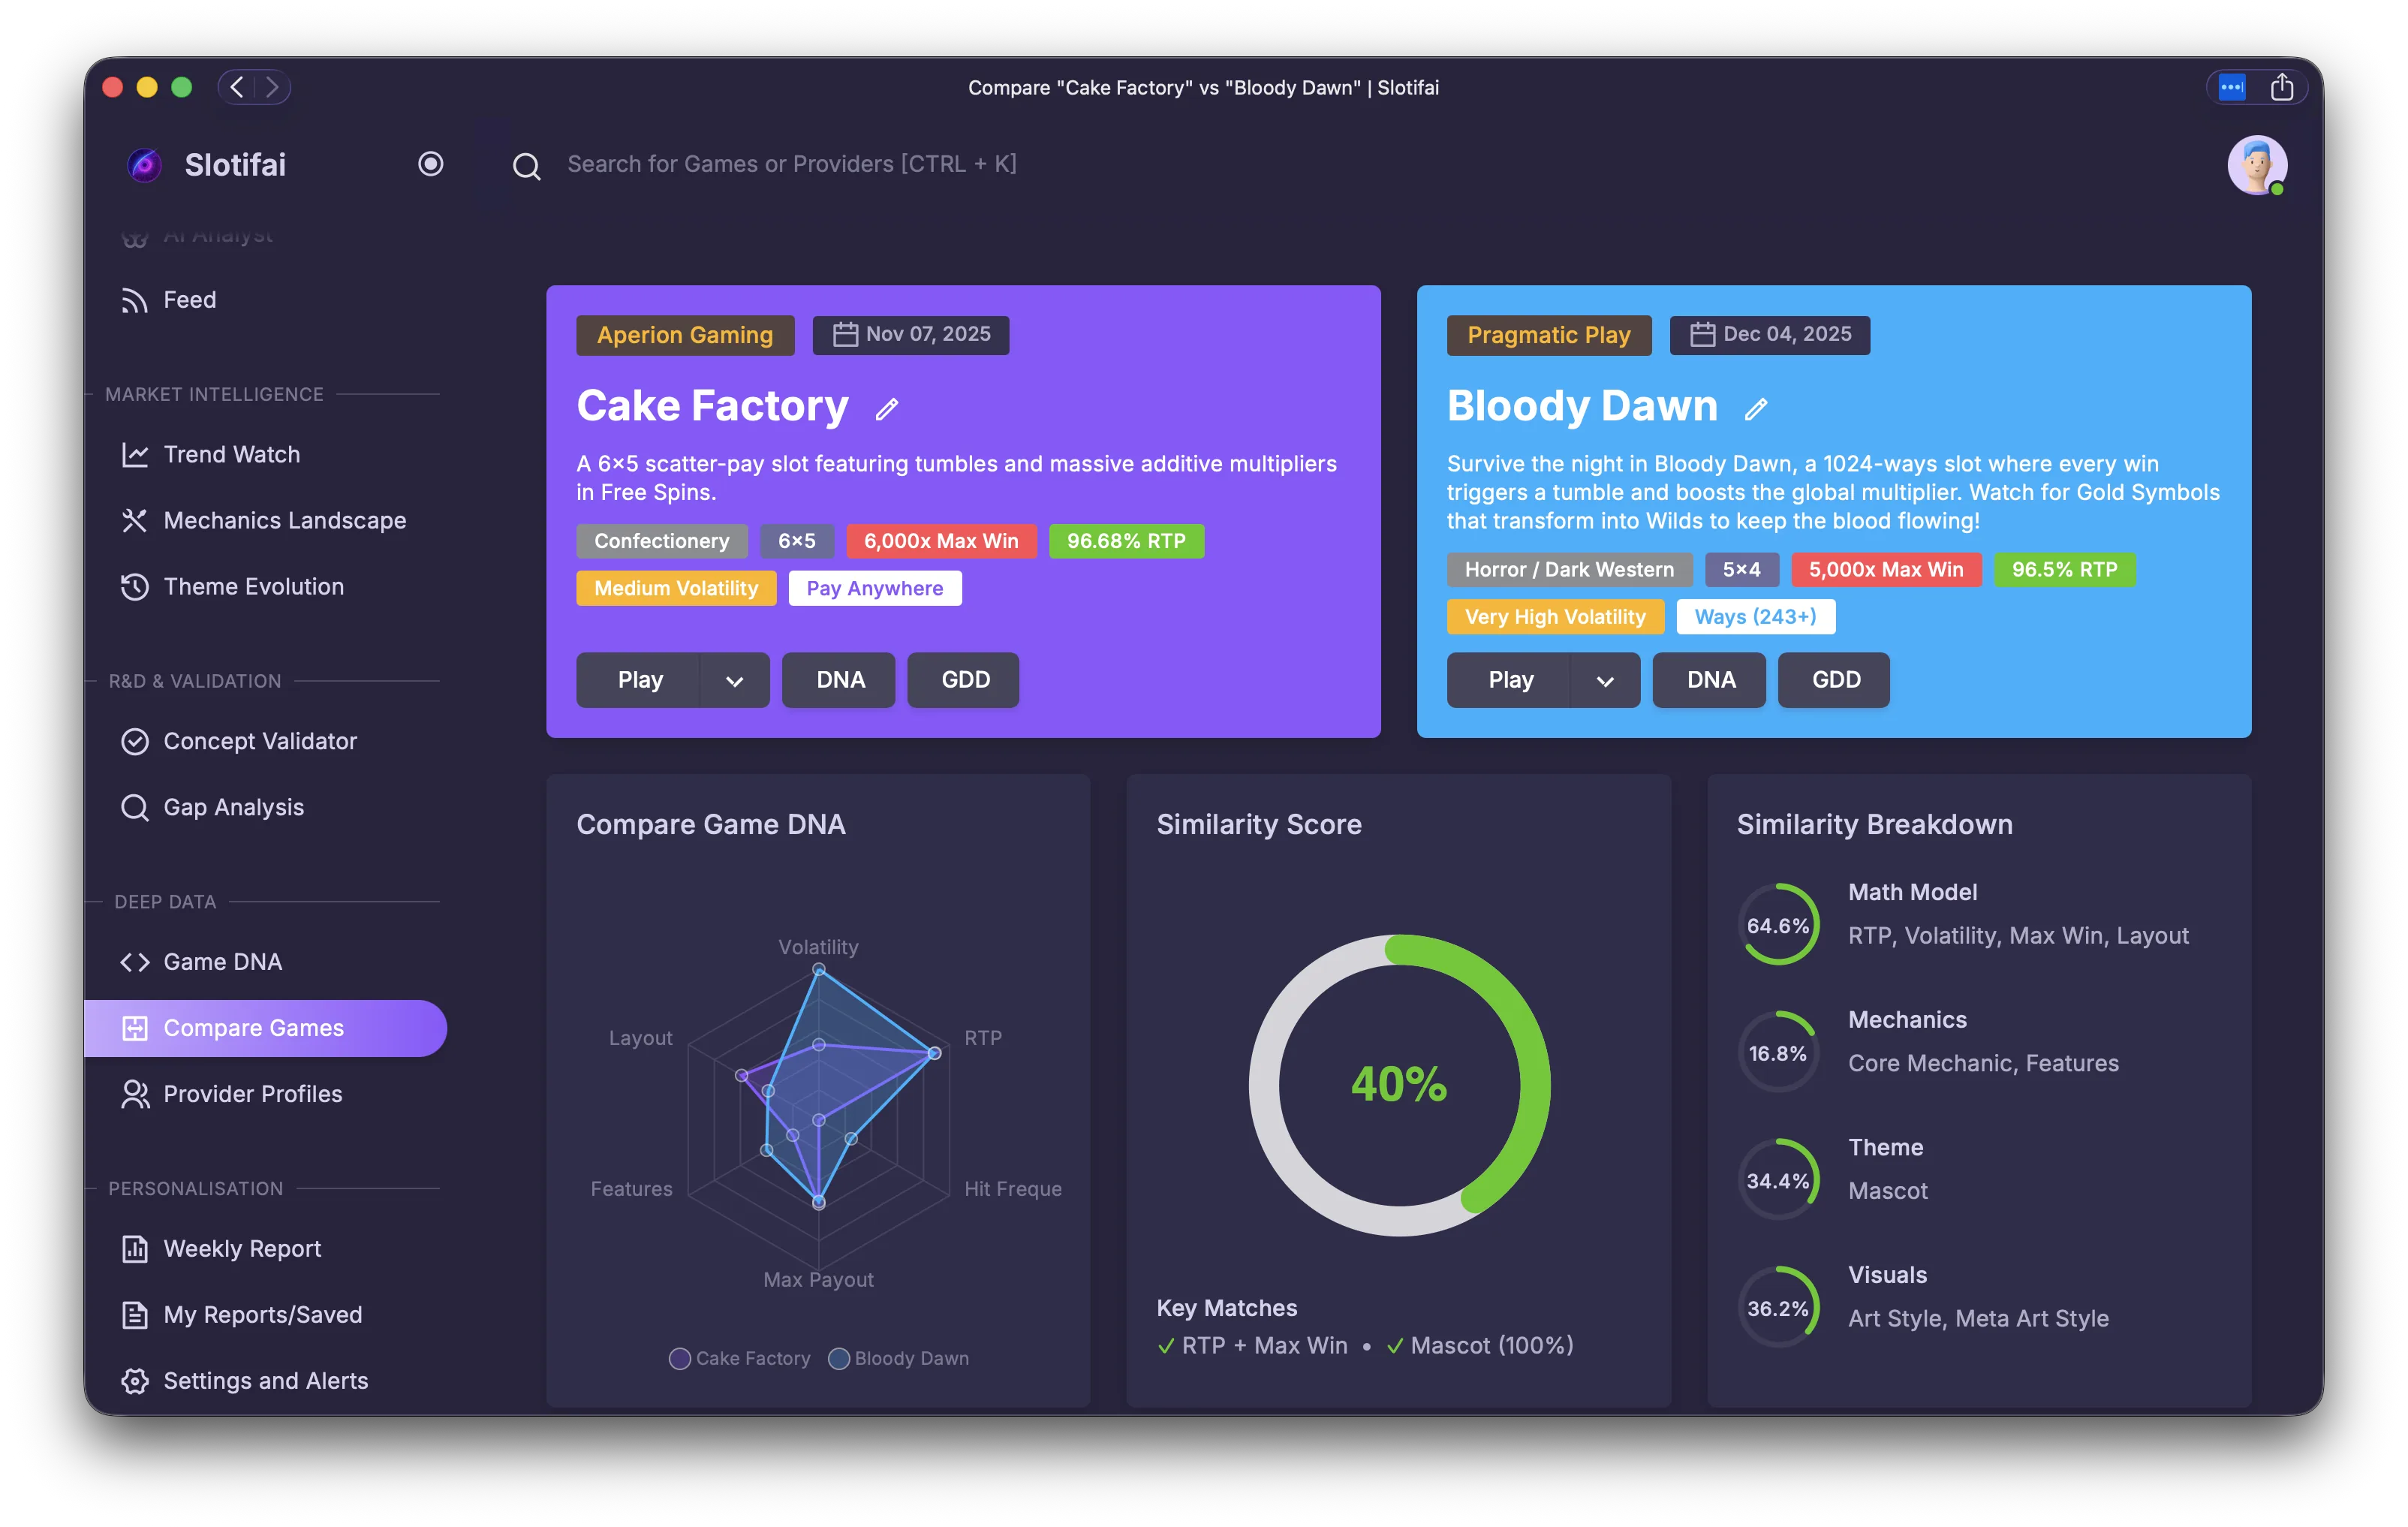Image resolution: width=2408 pixels, height=1527 pixels.
Task: Toggle the sidebar pin radio icon
Action: pos(430,164)
